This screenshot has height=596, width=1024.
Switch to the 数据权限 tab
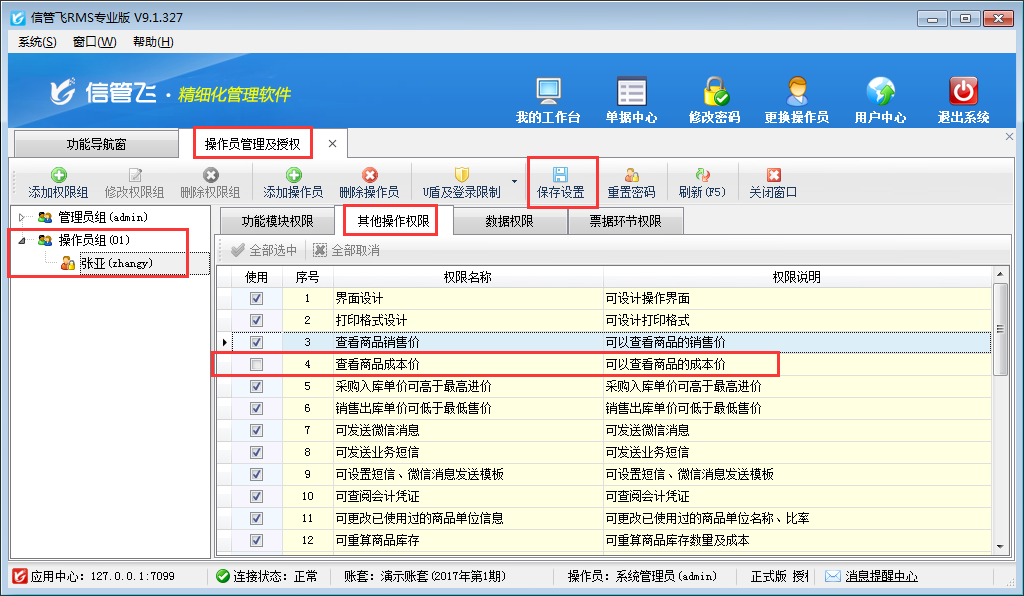pos(509,222)
